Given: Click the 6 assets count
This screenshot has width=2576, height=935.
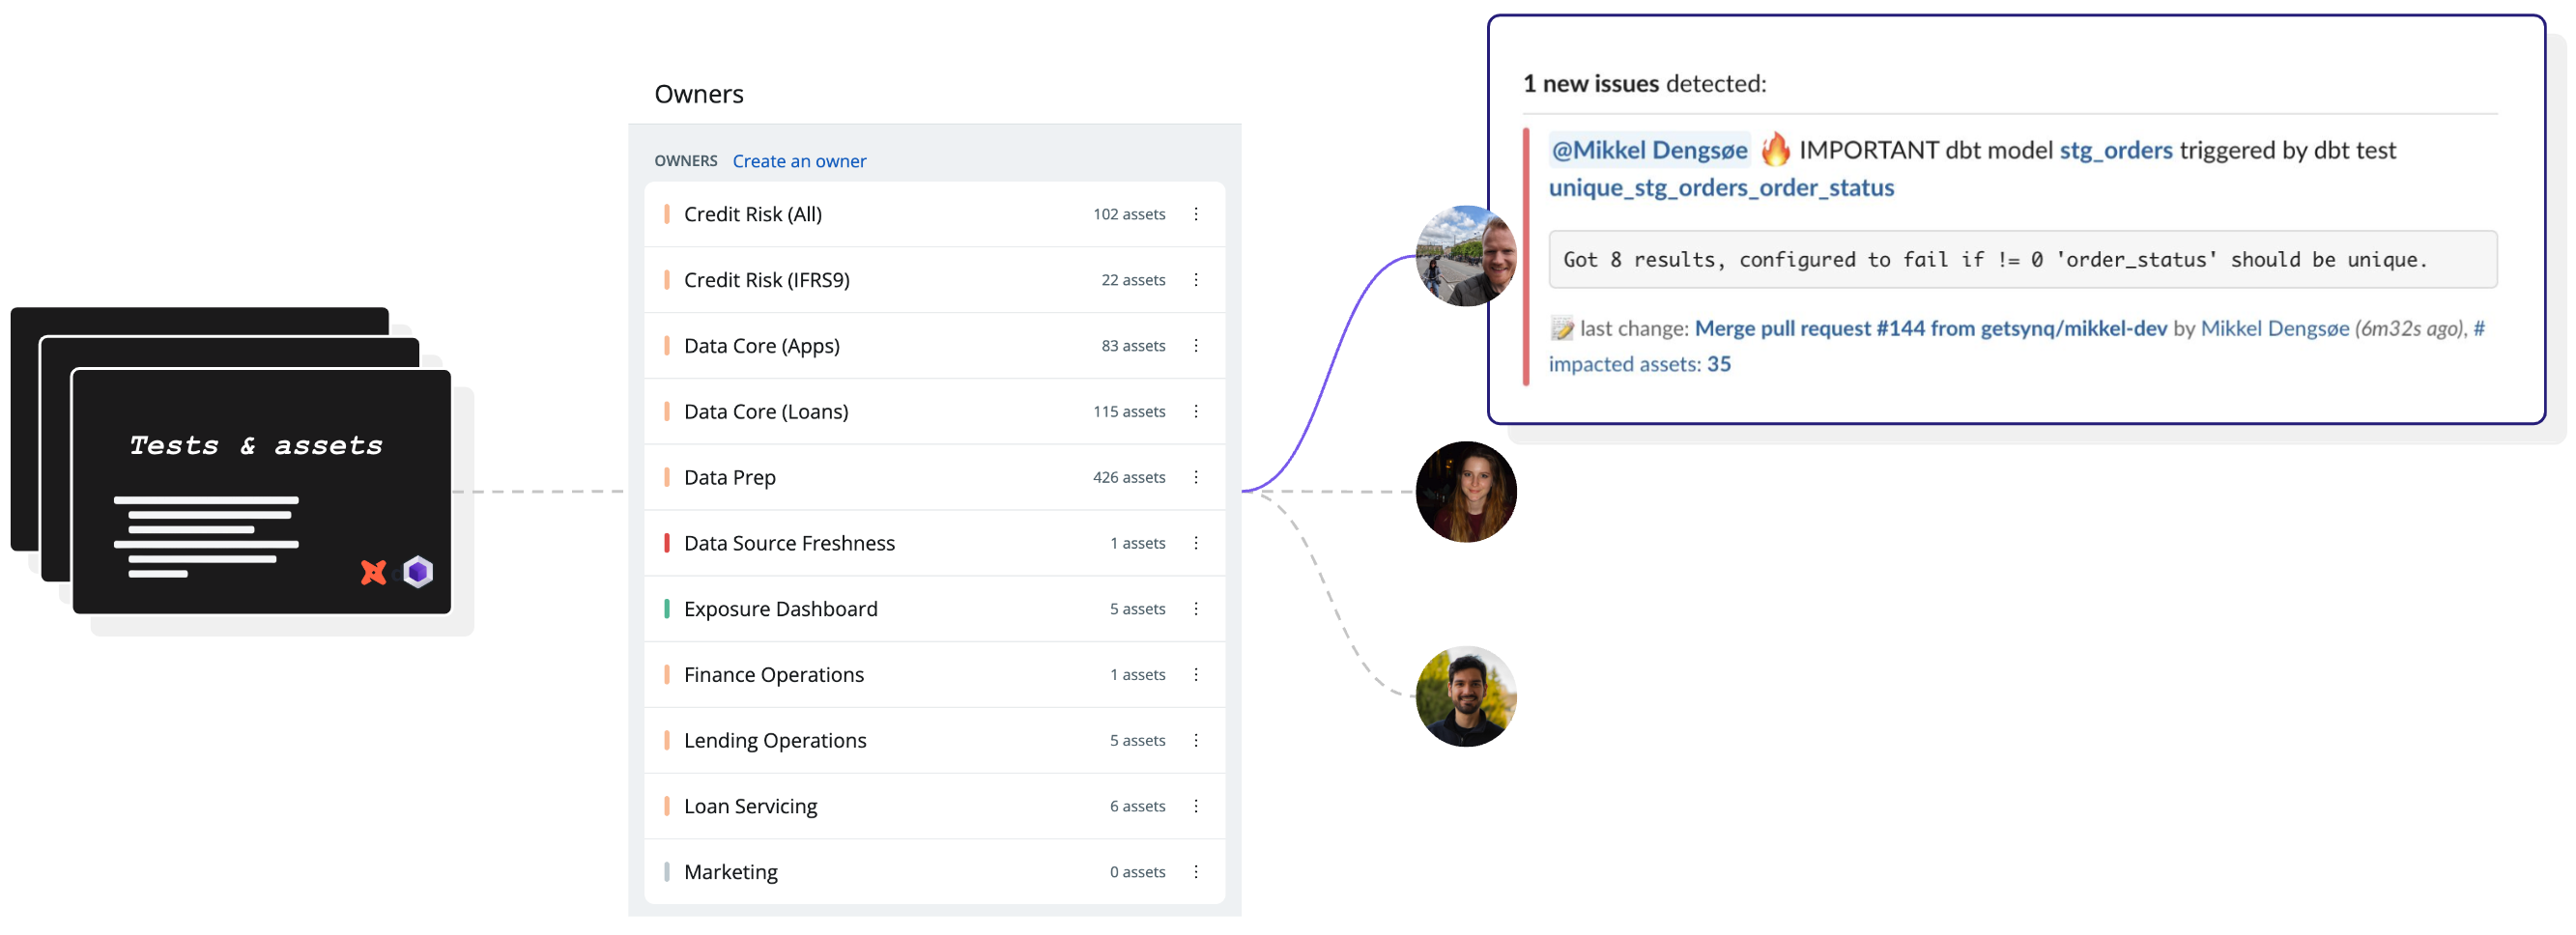Looking at the screenshot, I should tap(1137, 807).
